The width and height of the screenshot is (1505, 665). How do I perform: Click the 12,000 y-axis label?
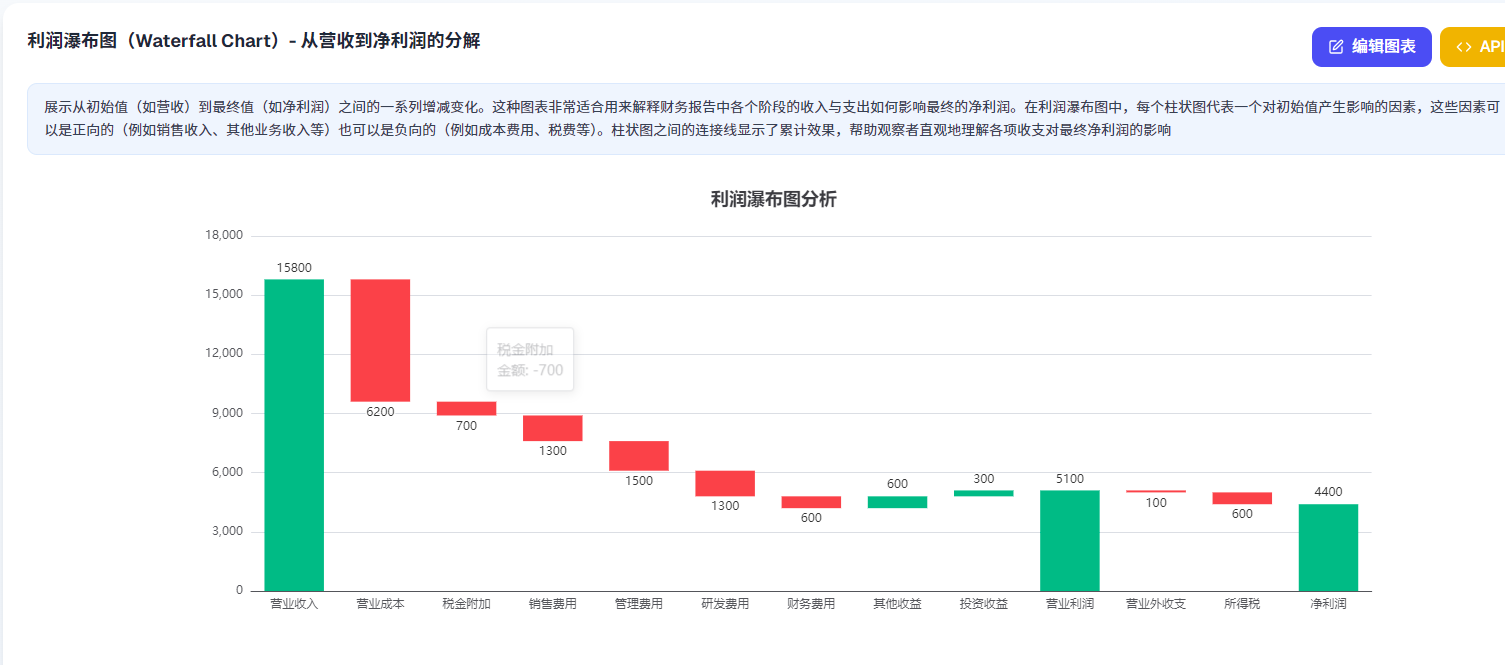pos(224,353)
